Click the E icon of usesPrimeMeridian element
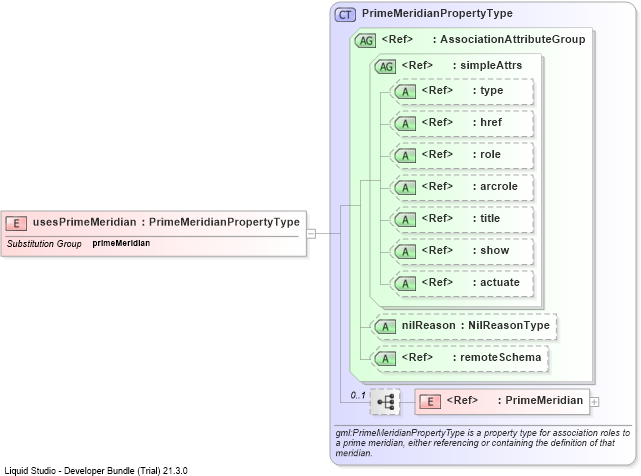This screenshot has height=476, width=641. click(16, 223)
